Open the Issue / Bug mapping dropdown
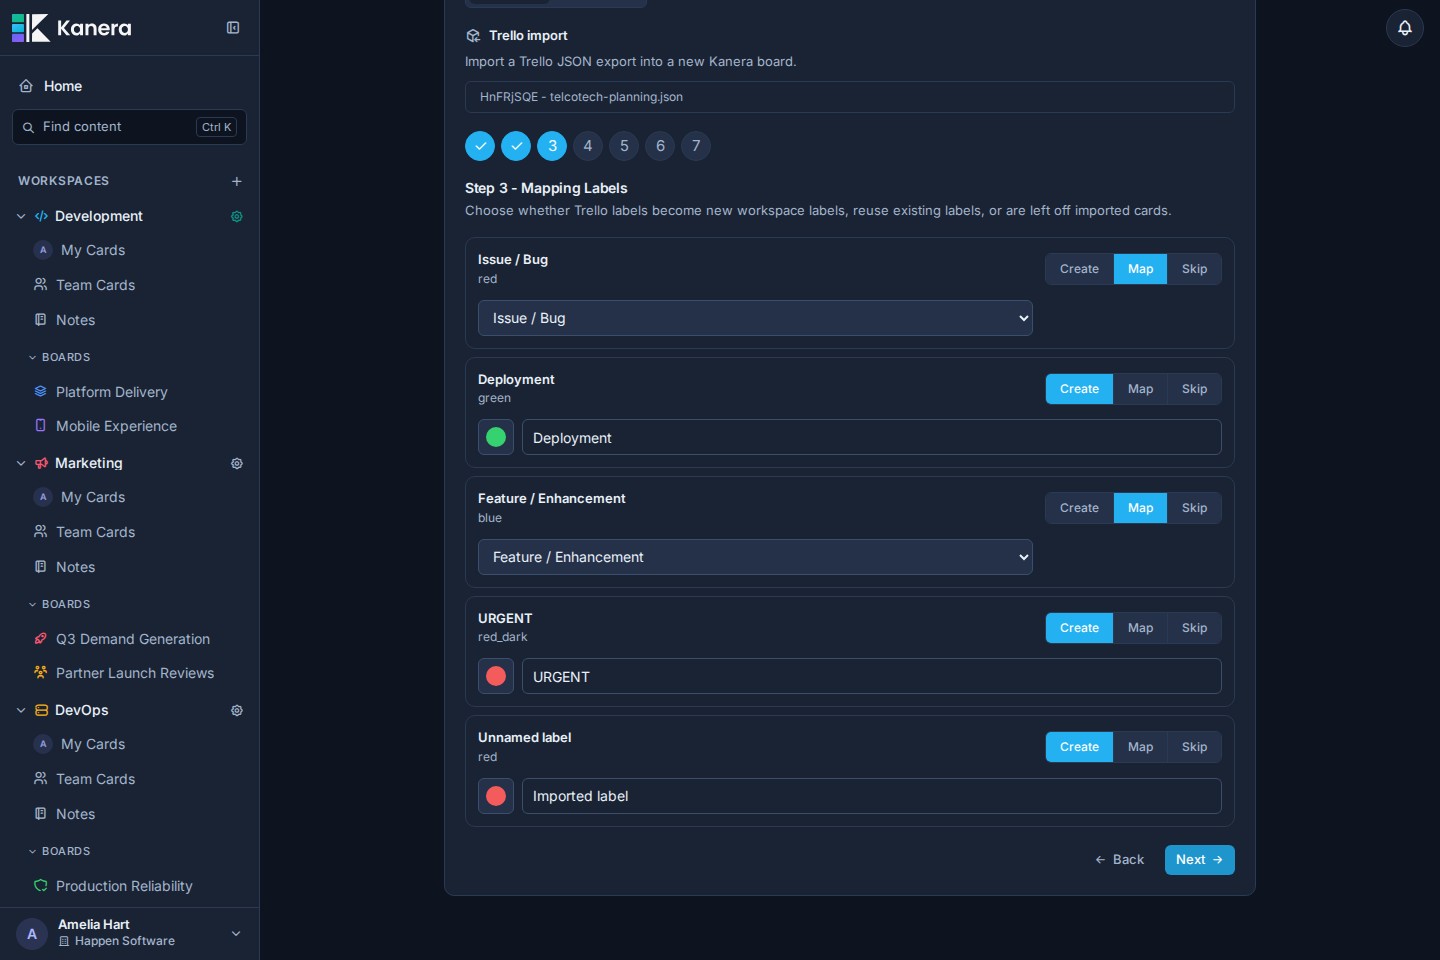Image resolution: width=1440 pixels, height=960 pixels. [755, 318]
